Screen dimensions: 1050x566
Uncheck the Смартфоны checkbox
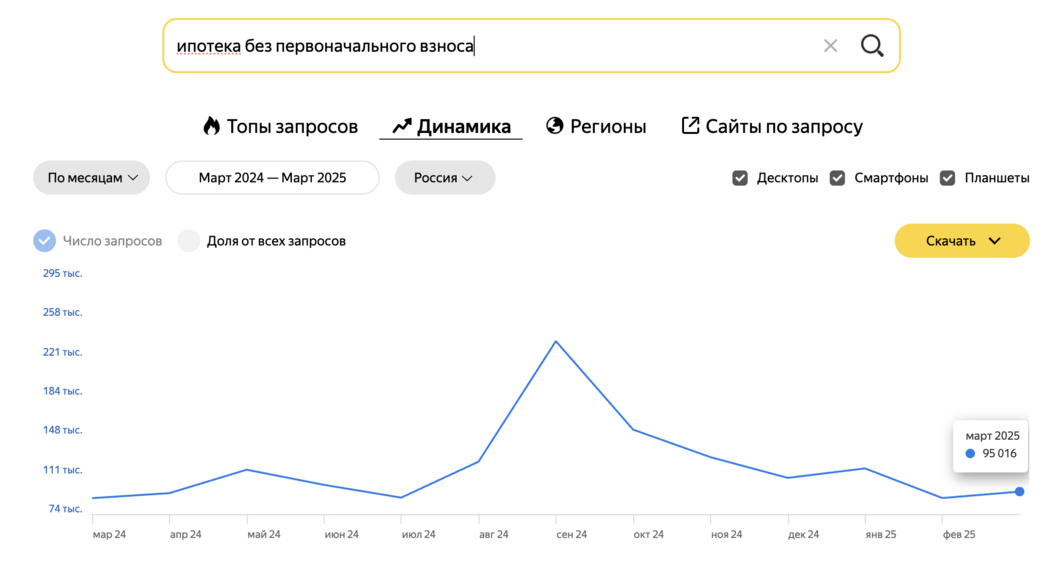[x=837, y=178]
